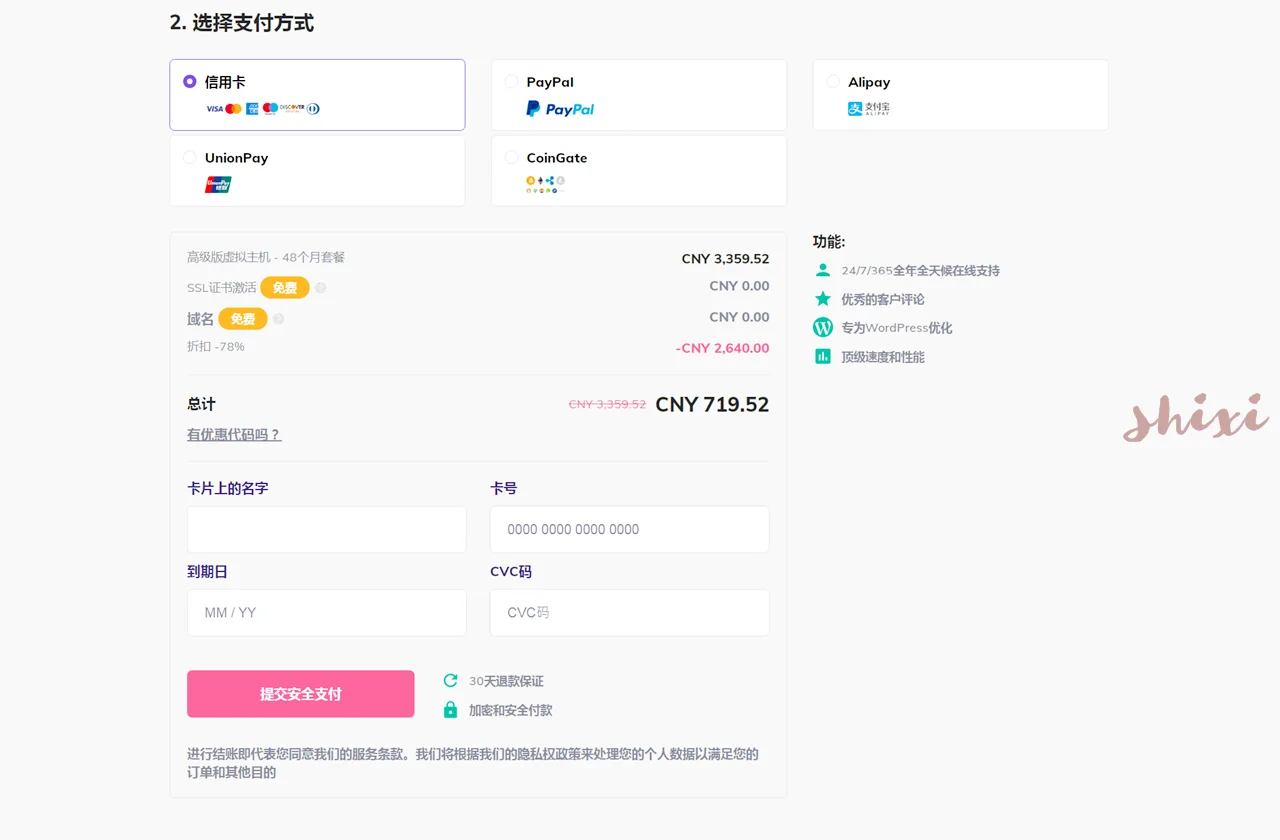Select the PayPal radio button
The height and width of the screenshot is (840, 1280).
tap(512, 82)
